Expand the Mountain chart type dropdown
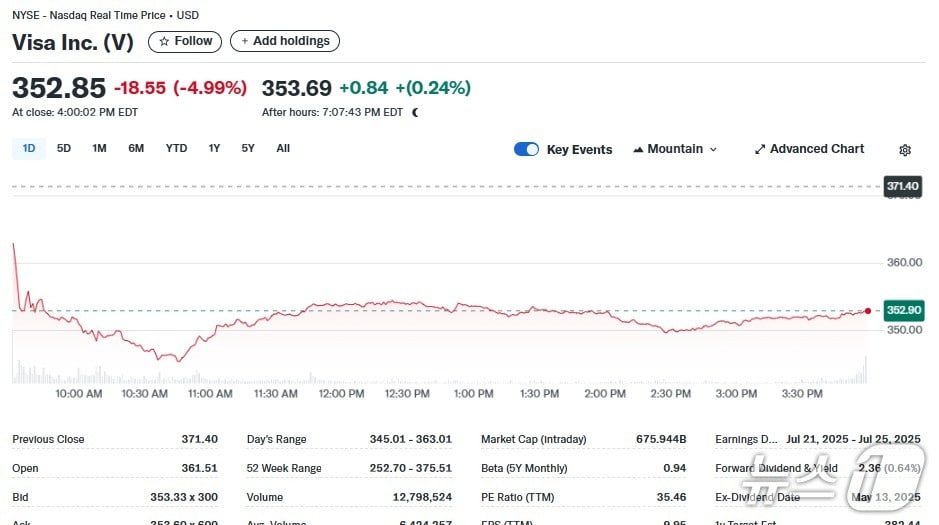This screenshot has height=525, width=939. (x=675, y=149)
